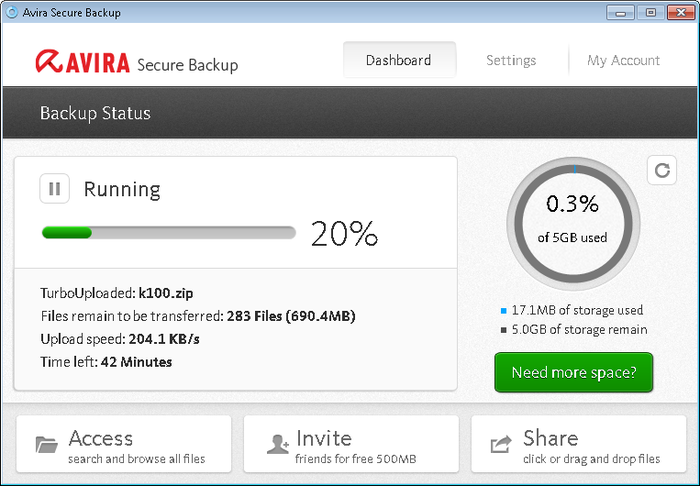Screen dimensions: 700x486
Task: Click the Invite person icon
Action: pyautogui.click(x=277, y=445)
